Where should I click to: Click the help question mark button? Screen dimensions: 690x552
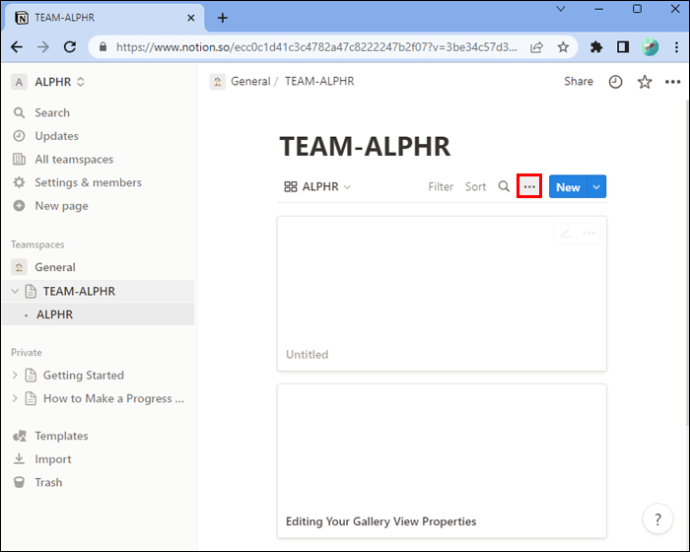click(657, 519)
